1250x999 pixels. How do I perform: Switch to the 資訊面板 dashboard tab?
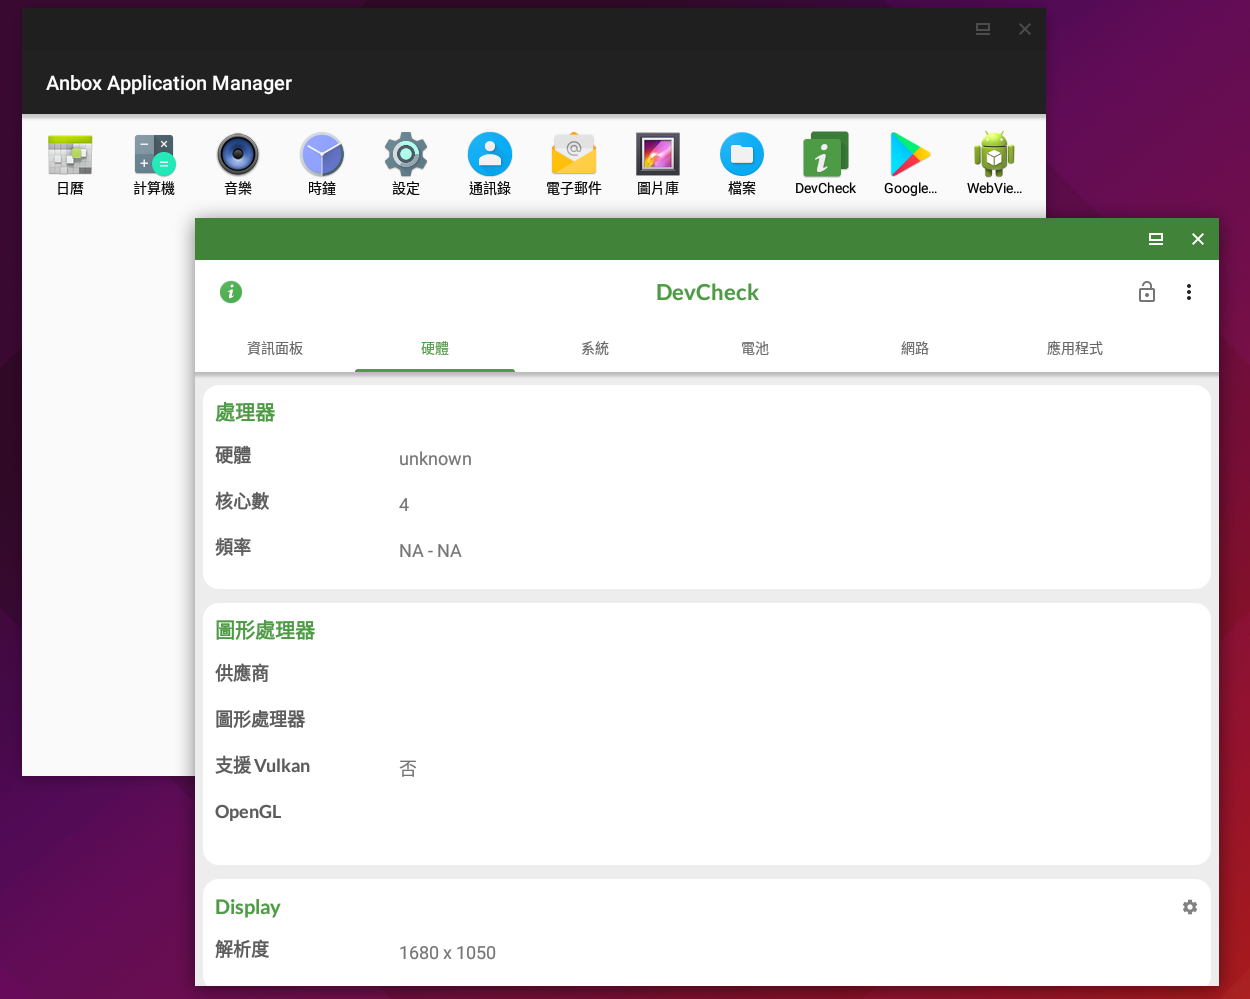[x=275, y=348]
